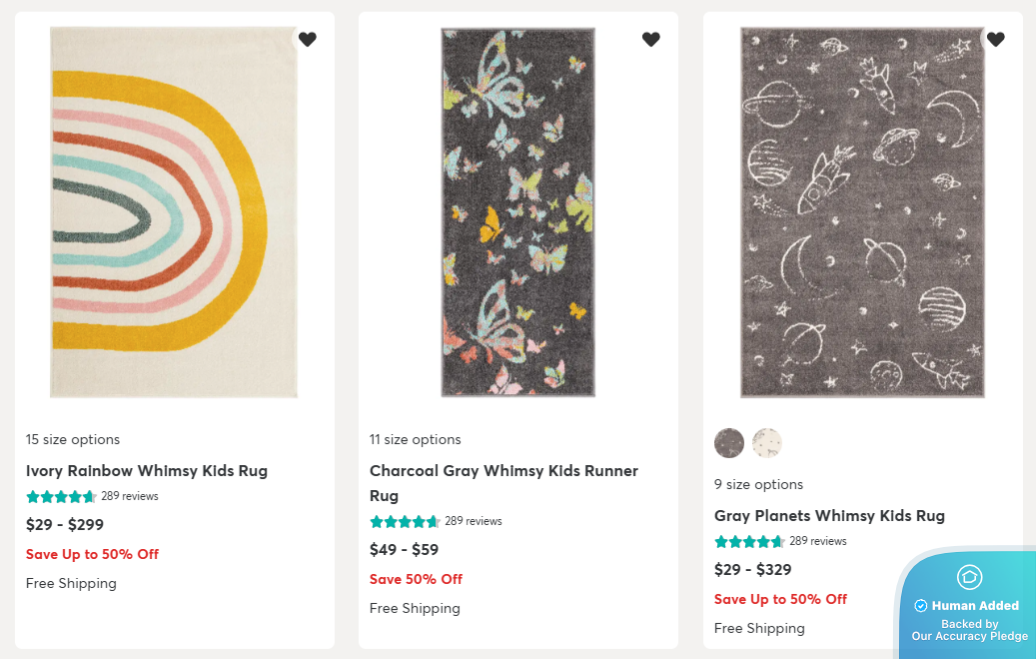Choose the ivory color swatch on planets rug

[x=766, y=443]
